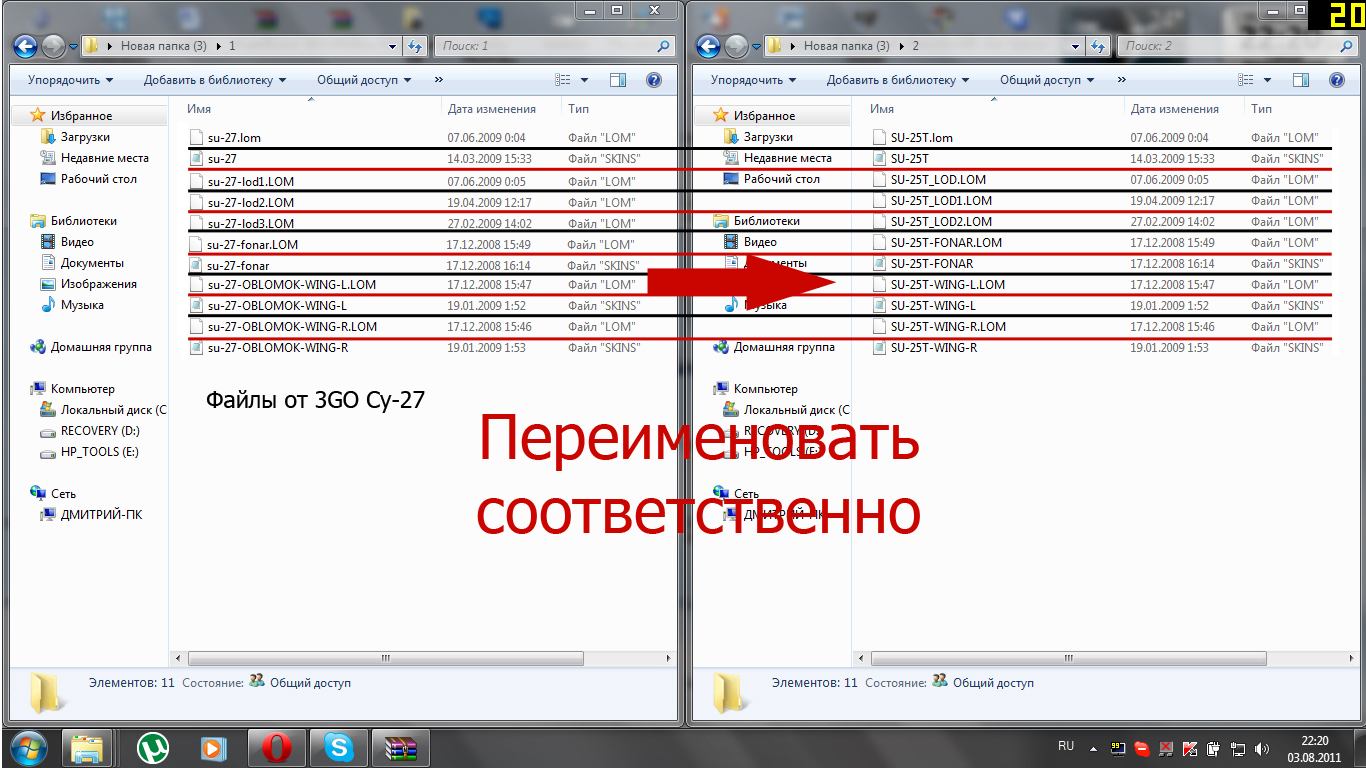Screen dimensions: 1366x768
Task: Click Forward arrow in left window
Action: (x=54, y=46)
